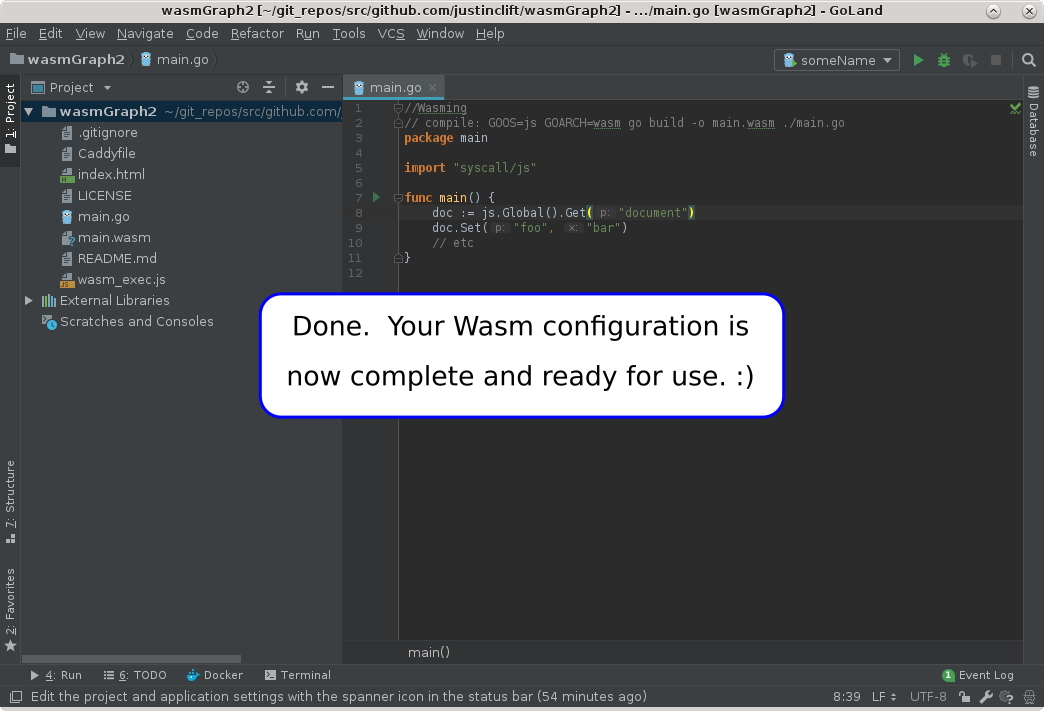This screenshot has height=711, width=1044.
Task: Open the Tools menu
Action: (x=349, y=33)
